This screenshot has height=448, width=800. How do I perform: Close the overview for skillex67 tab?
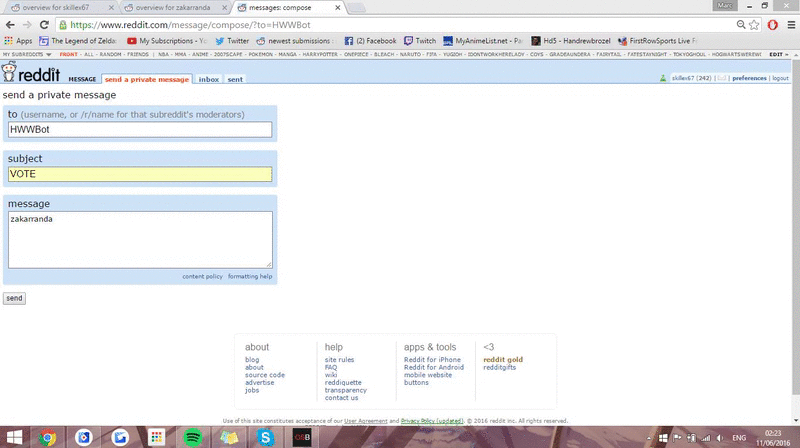[x=111, y=8]
